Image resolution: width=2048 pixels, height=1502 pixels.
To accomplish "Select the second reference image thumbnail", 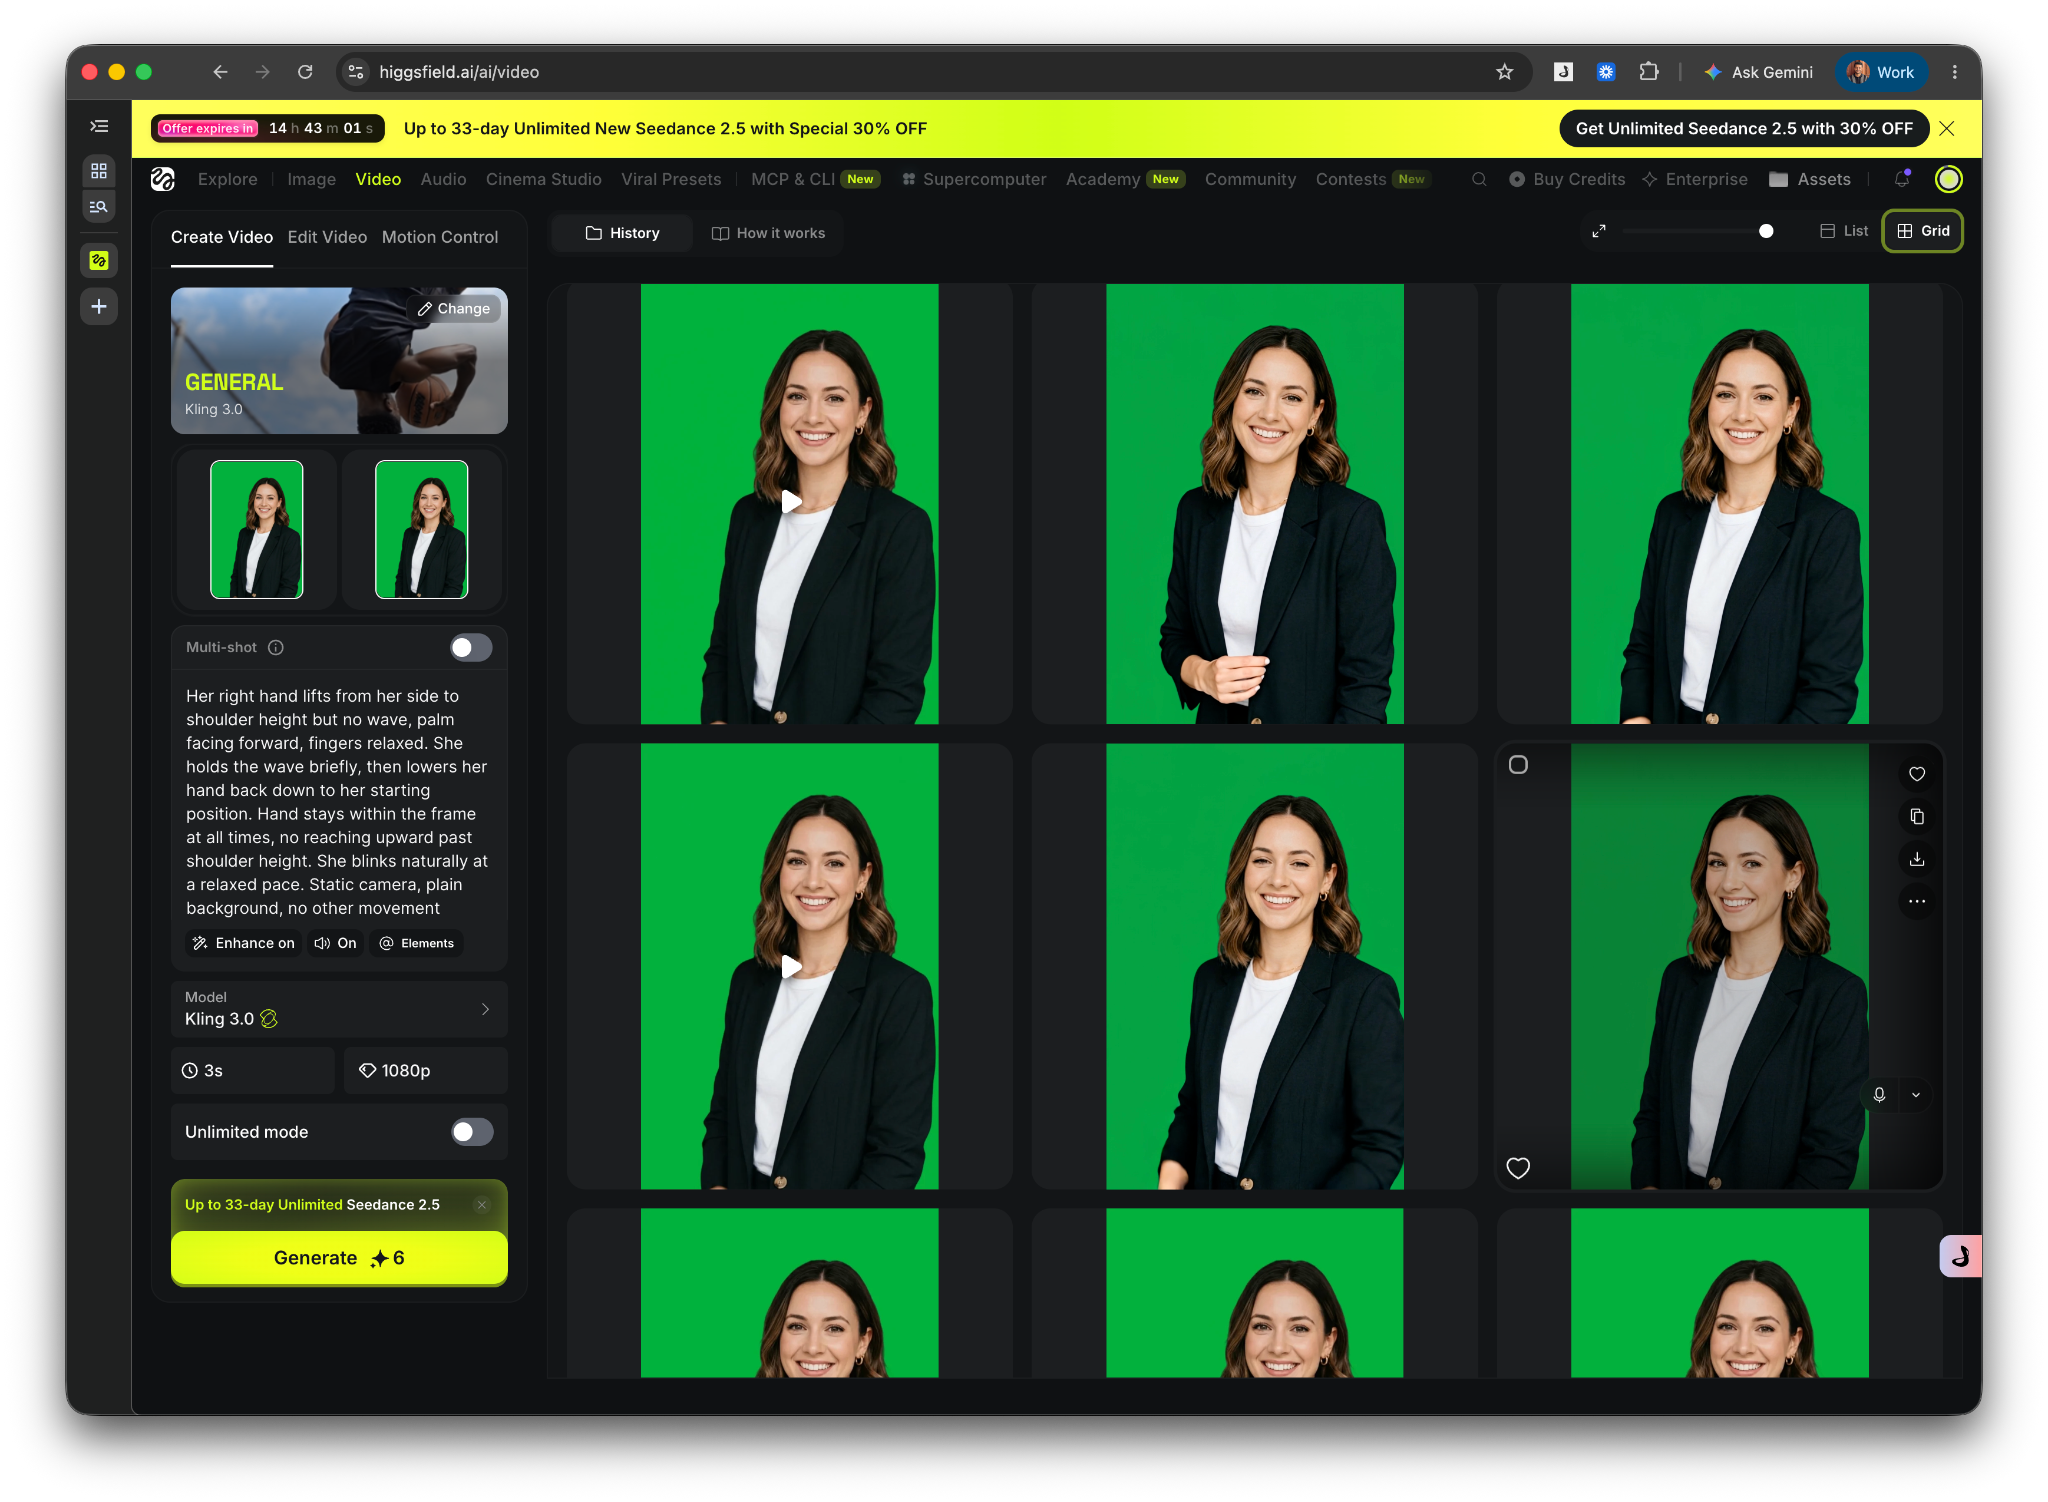I will coord(422,529).
